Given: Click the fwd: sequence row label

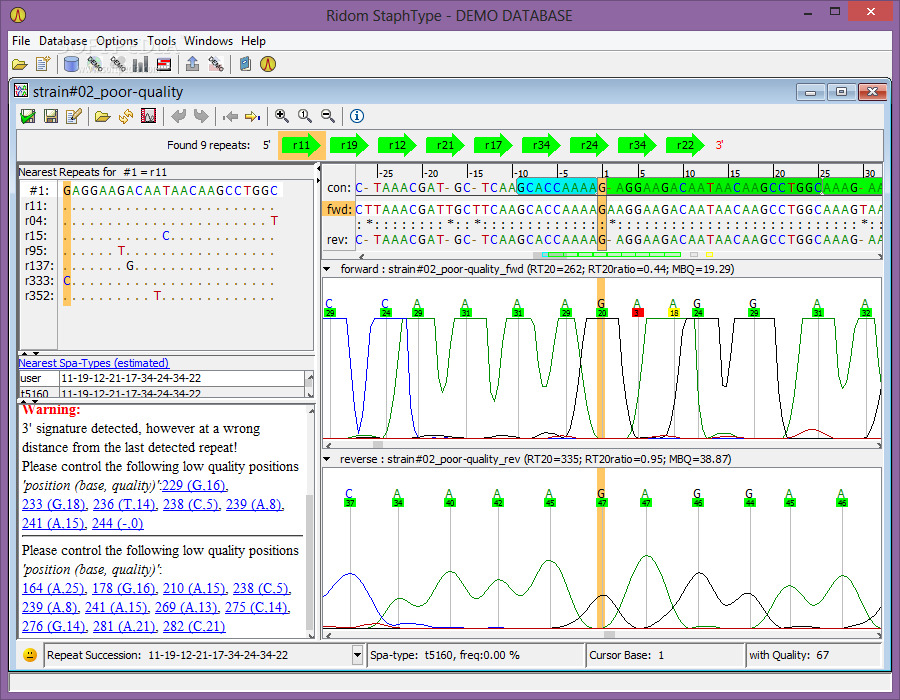Looking at the screenshot, I should [x=339, y=209].
